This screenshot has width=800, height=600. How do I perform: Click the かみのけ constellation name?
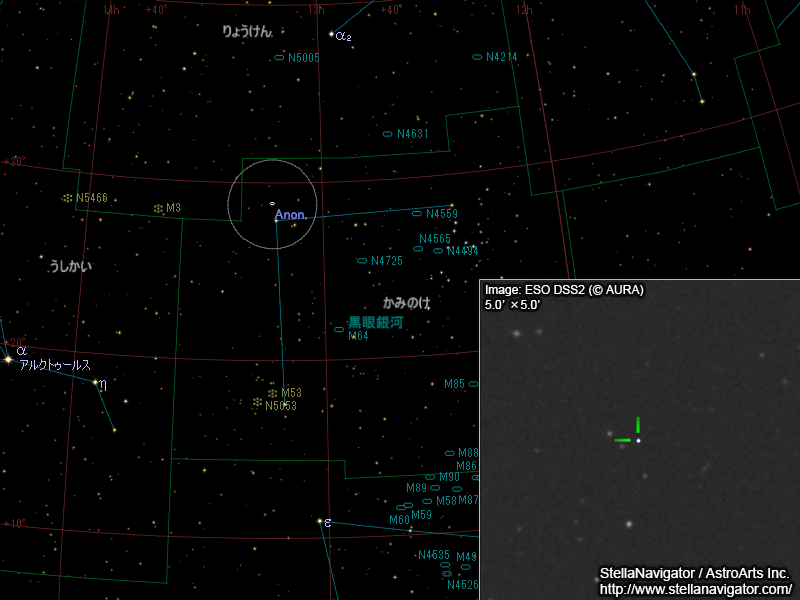click(x=406, y=302)
